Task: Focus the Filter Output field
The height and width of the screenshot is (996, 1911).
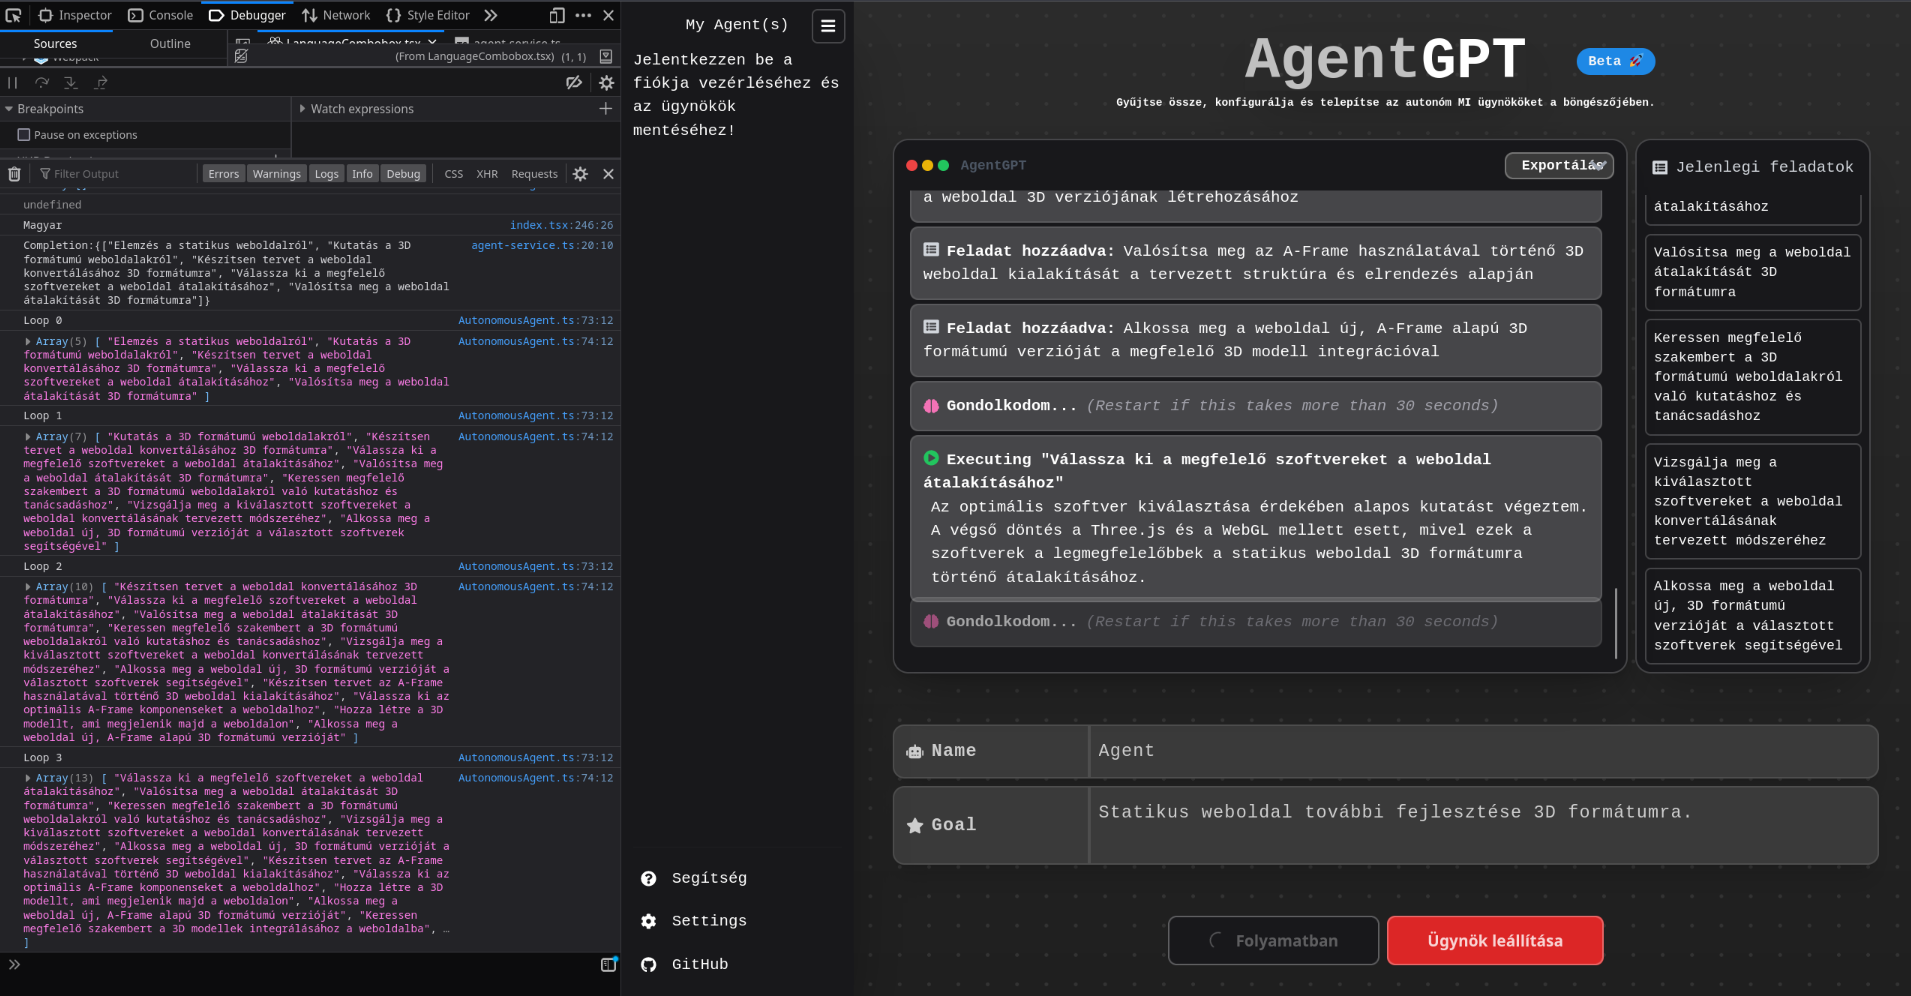Action: (x=115, y=174)
